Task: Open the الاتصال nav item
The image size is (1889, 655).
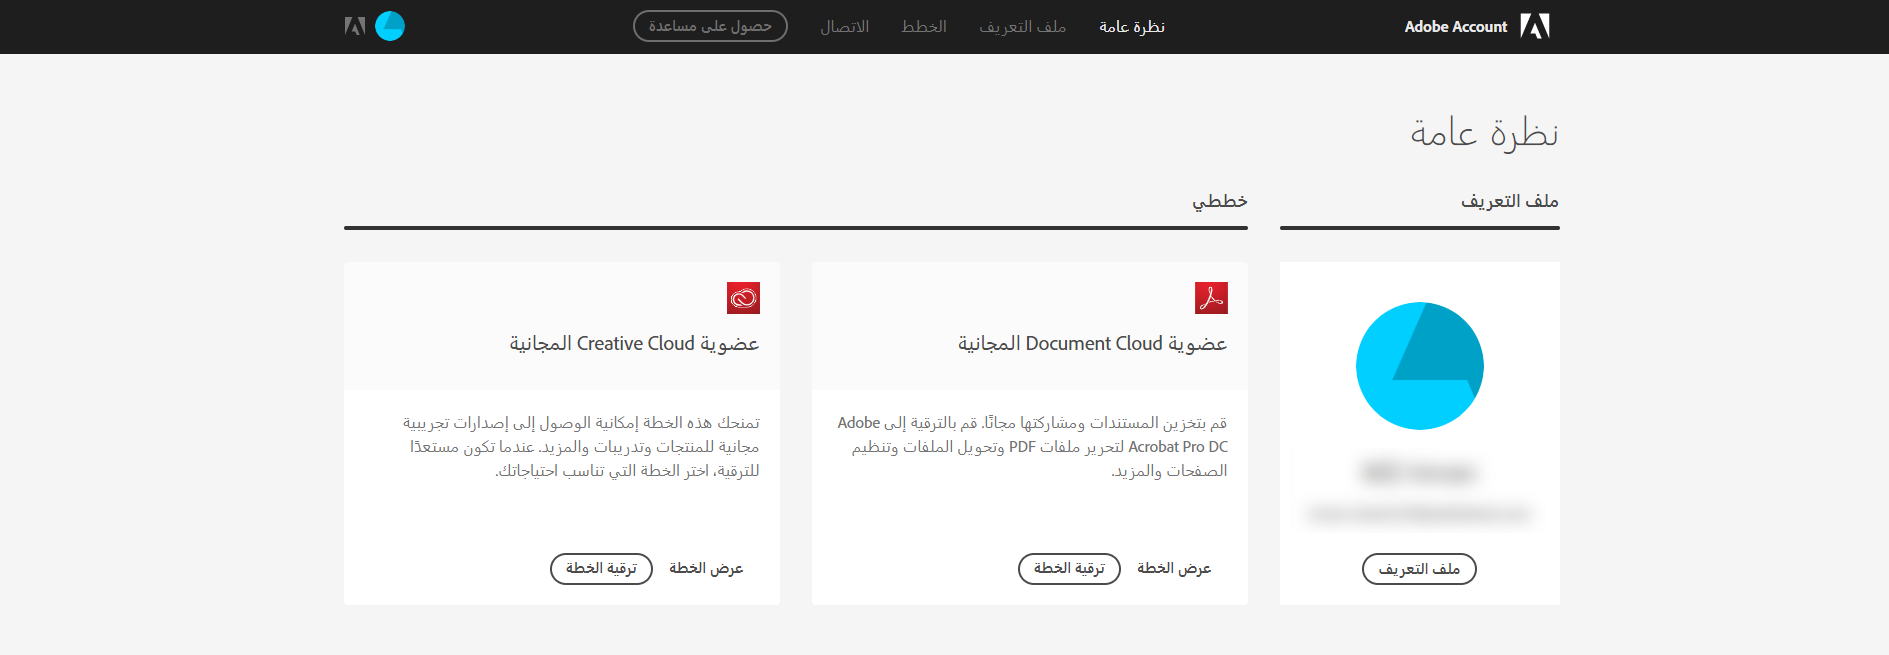Action: (x=845, y=27)
